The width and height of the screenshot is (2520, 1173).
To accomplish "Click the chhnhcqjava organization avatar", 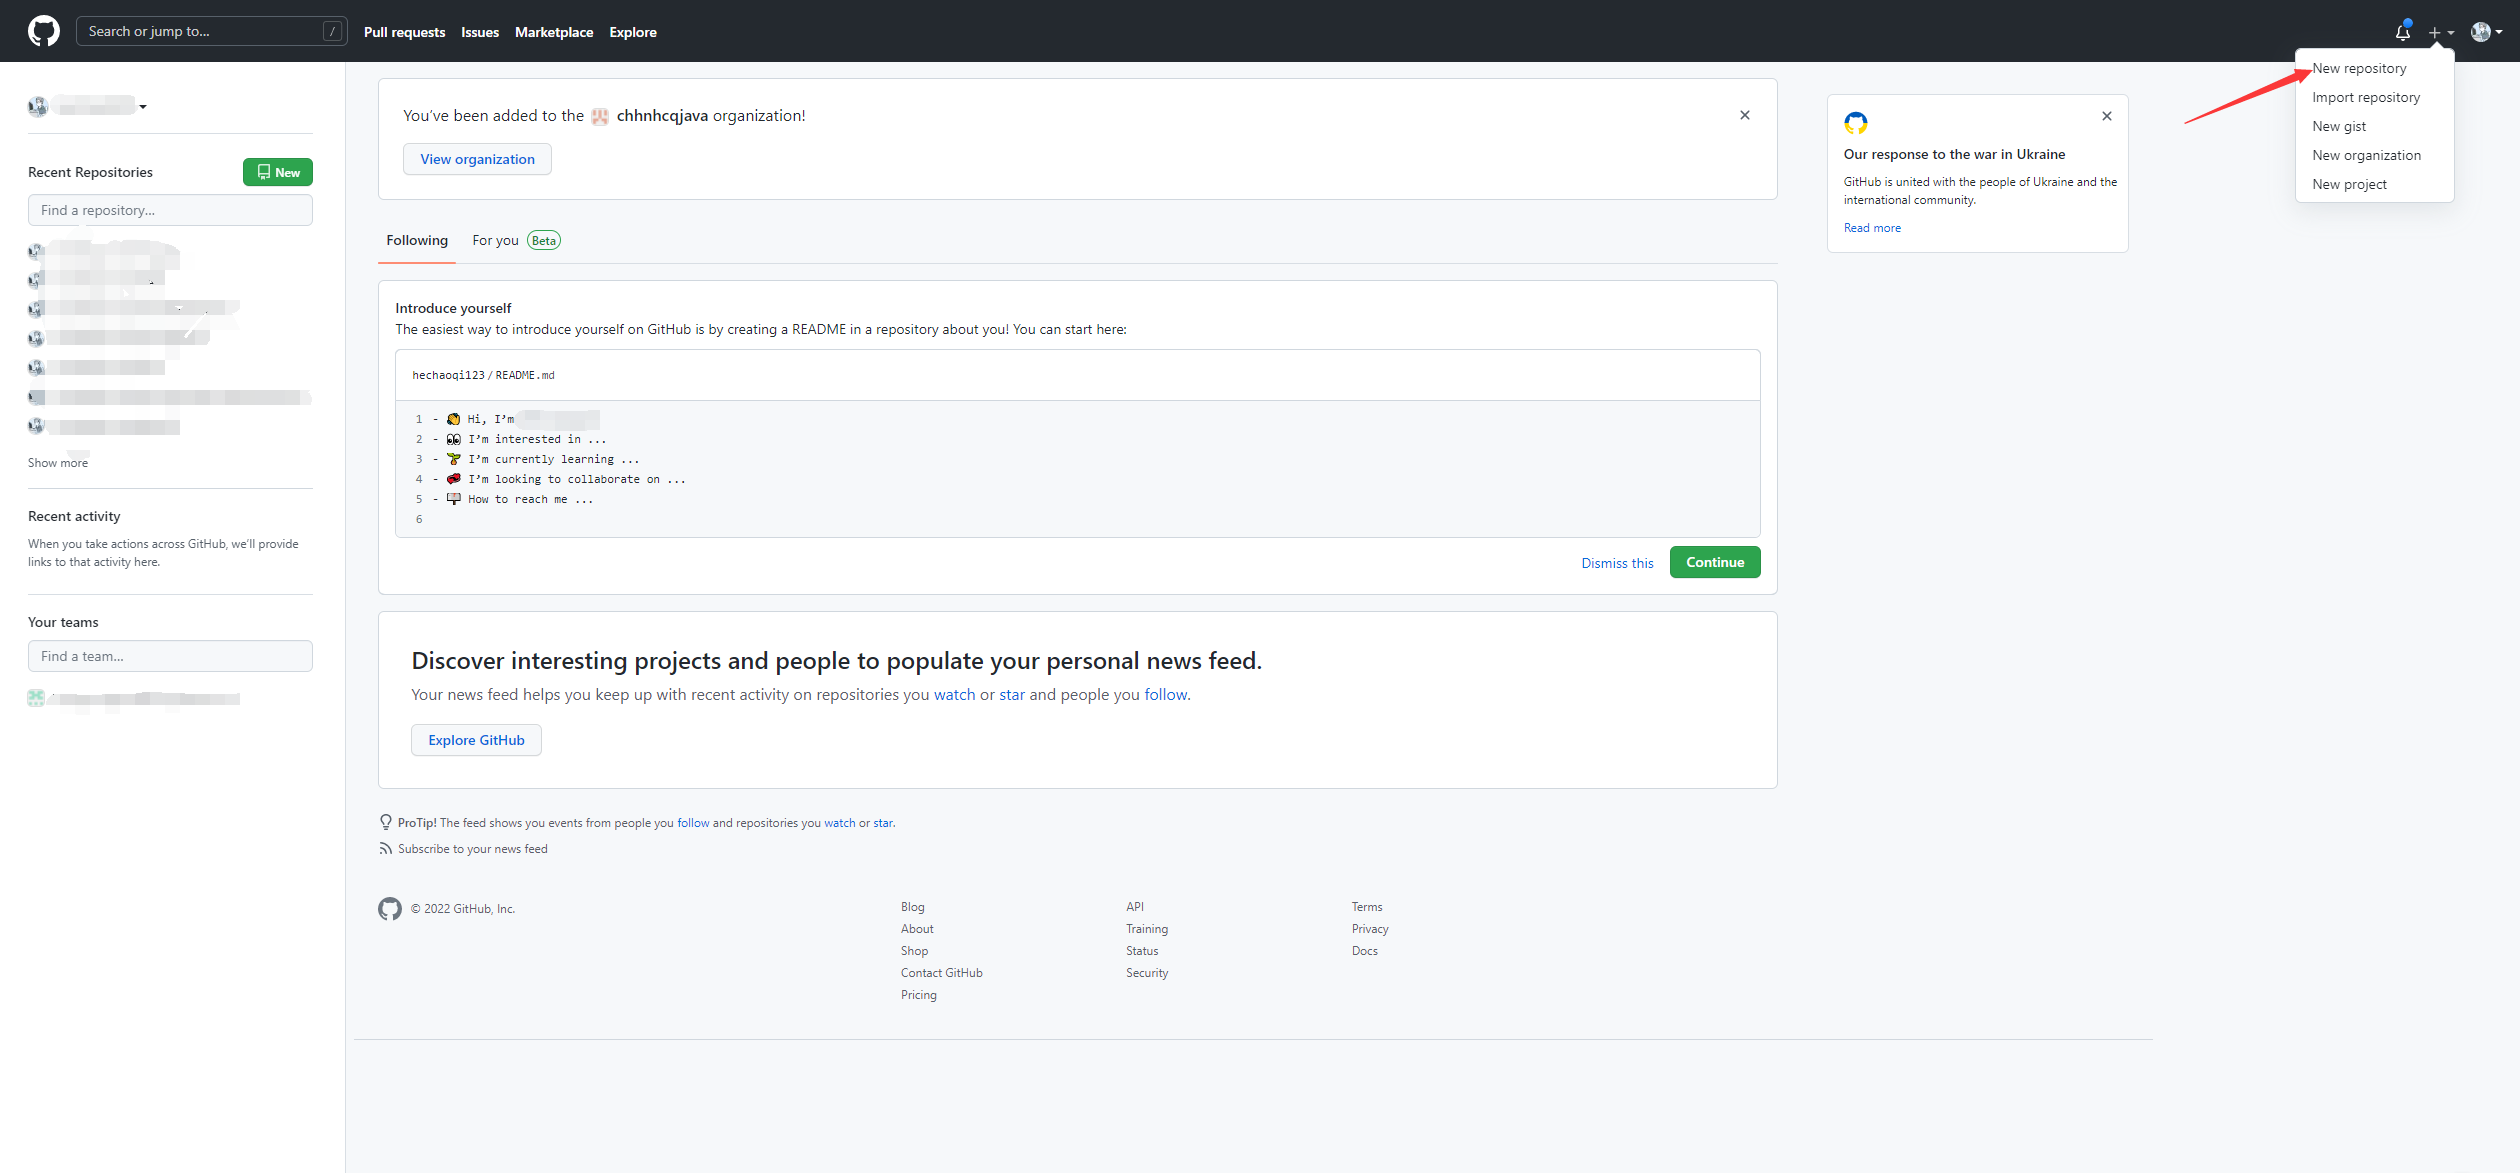I will tap(600, 116).
